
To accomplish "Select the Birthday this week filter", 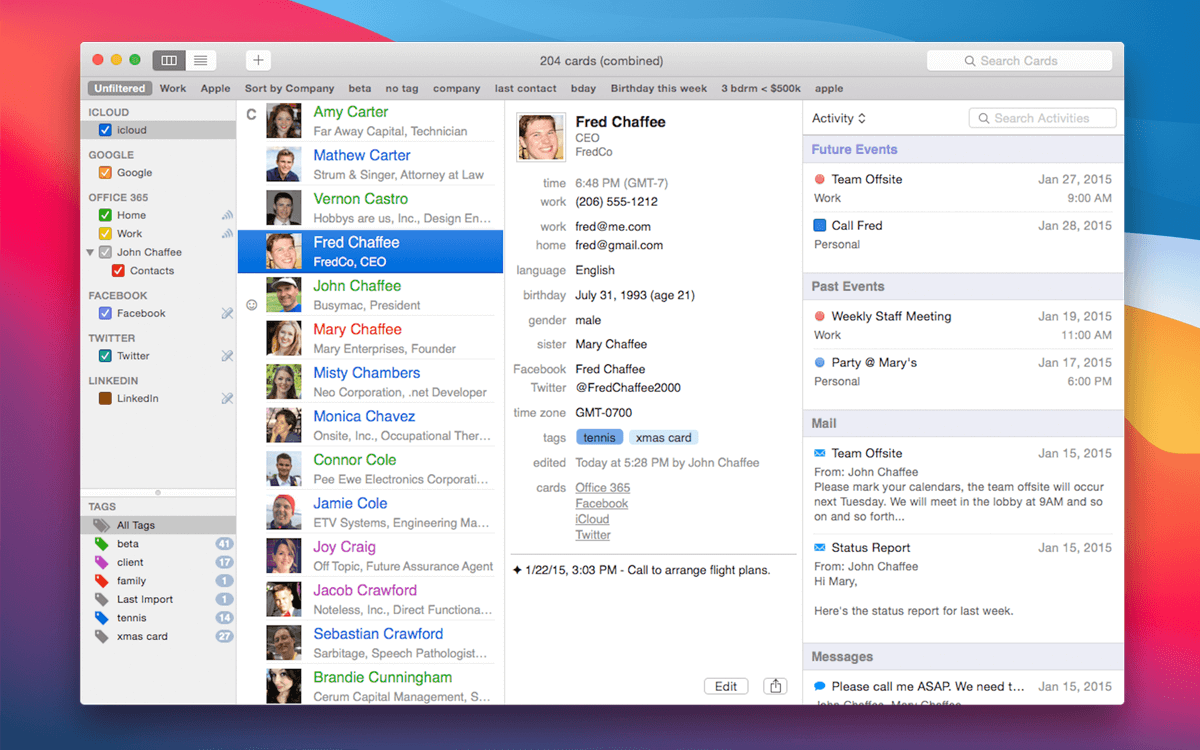I will click(659, 88).
